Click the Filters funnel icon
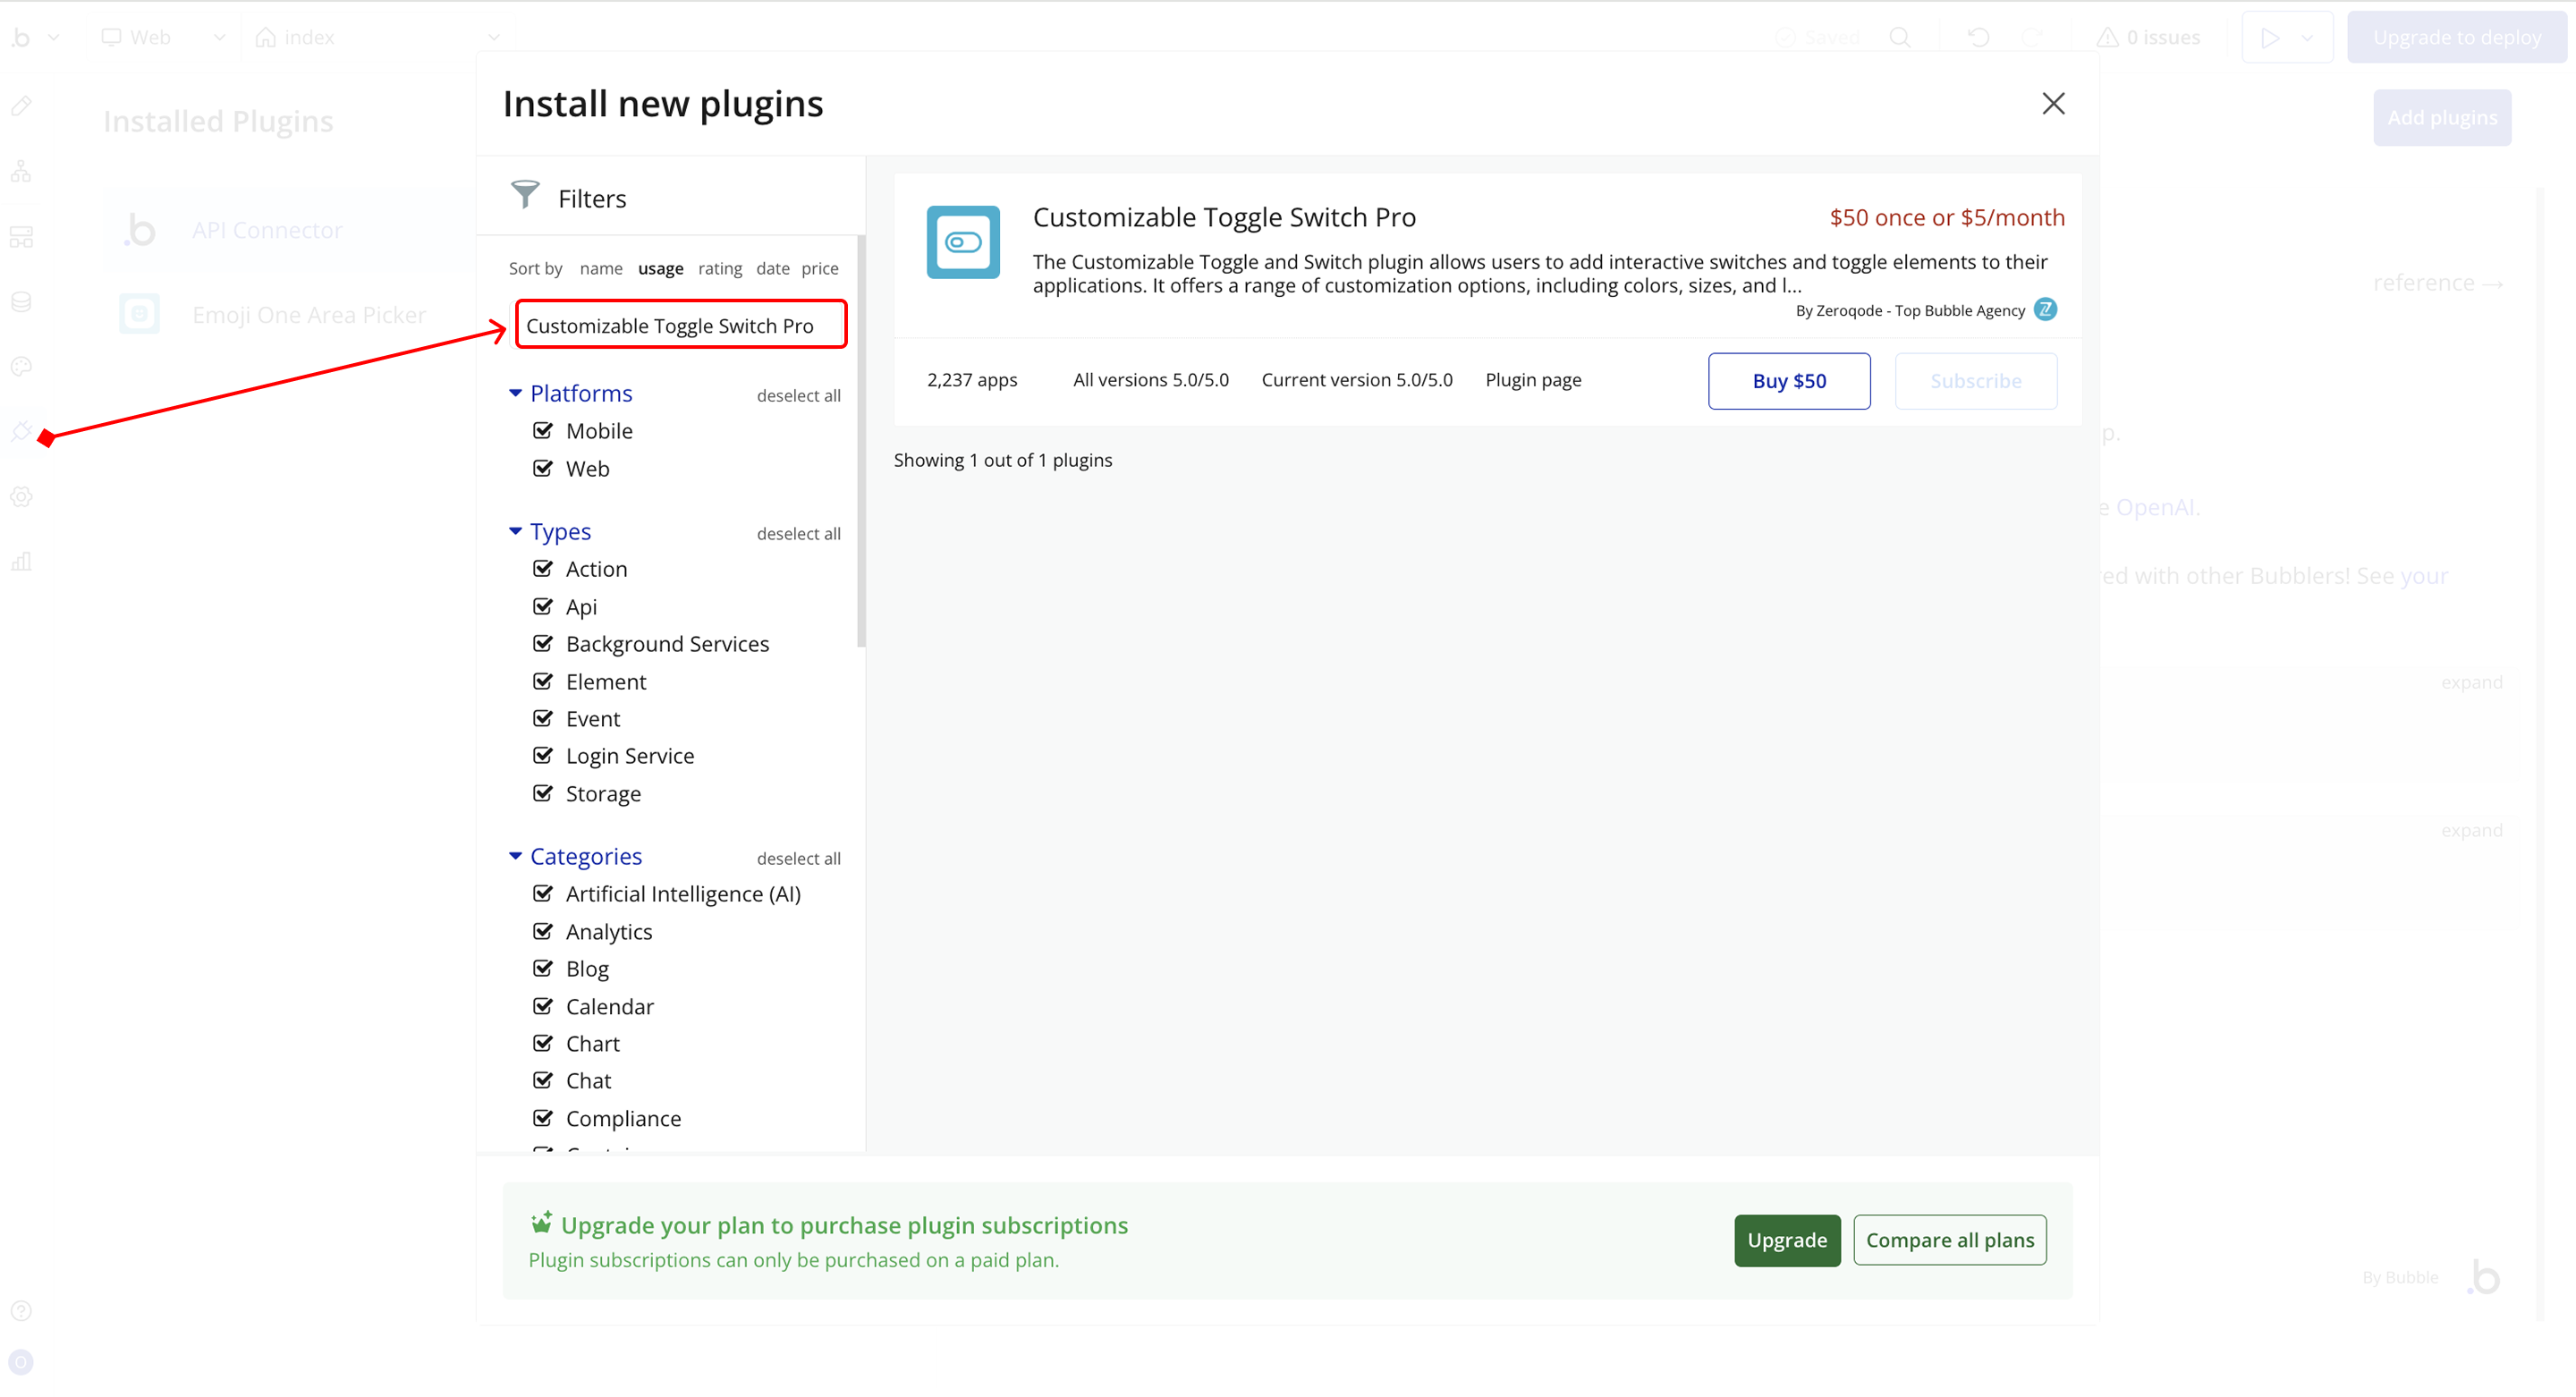The image size is (2576, 1397). 525,194
